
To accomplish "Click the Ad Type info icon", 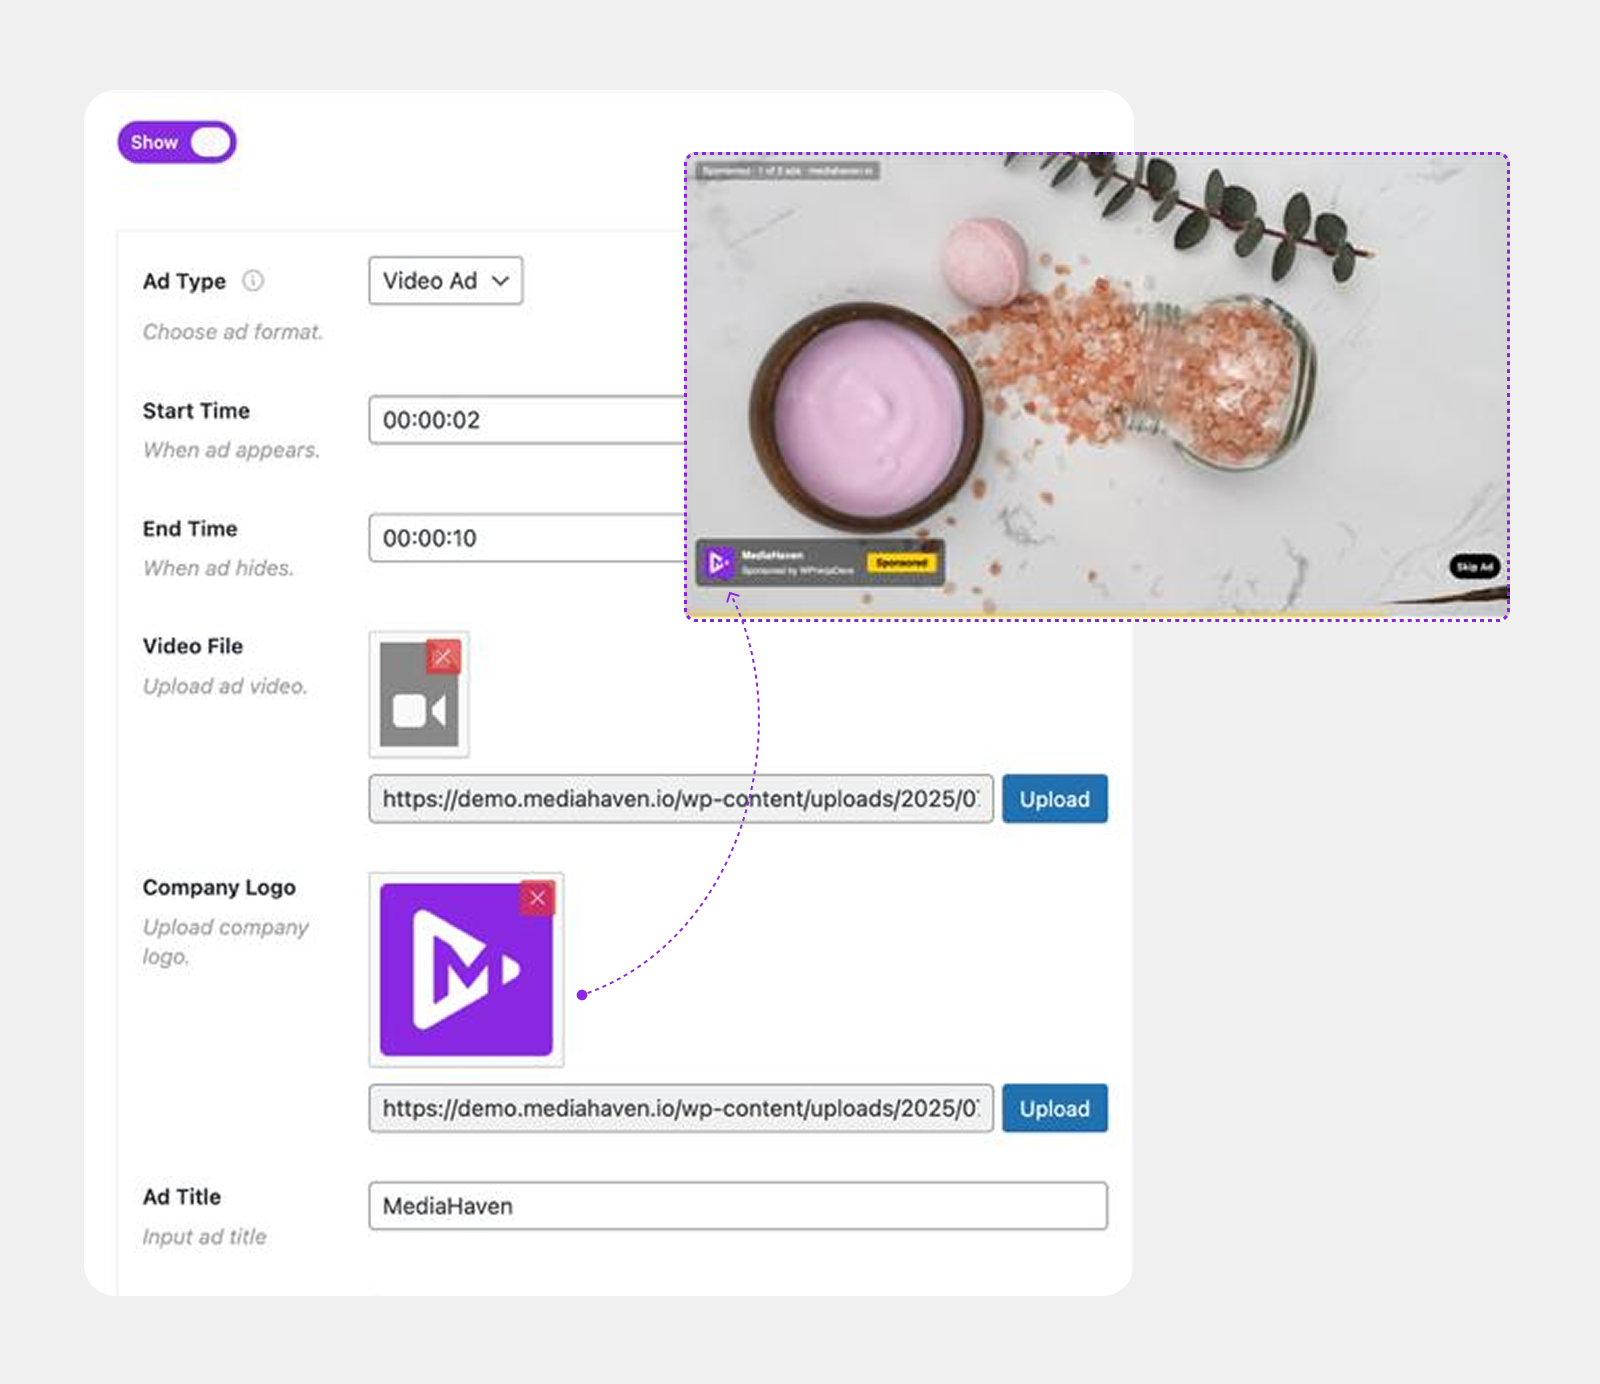I will (x=254, y=281).
